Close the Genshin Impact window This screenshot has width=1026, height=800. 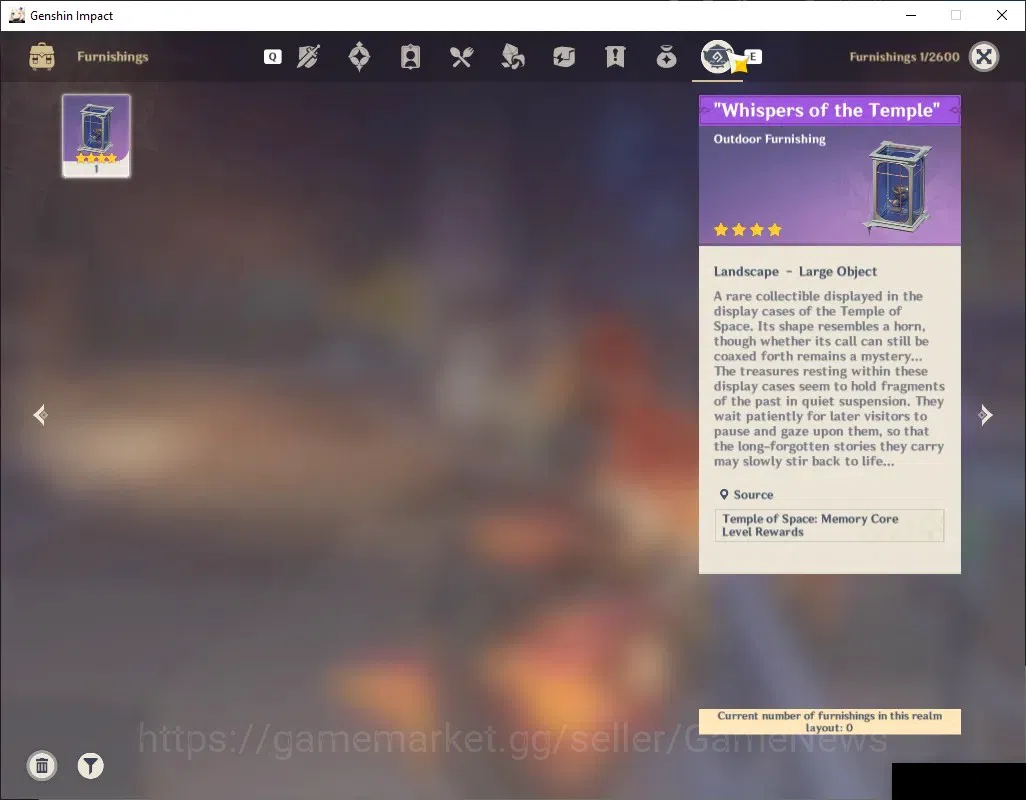coord(1002,15)
